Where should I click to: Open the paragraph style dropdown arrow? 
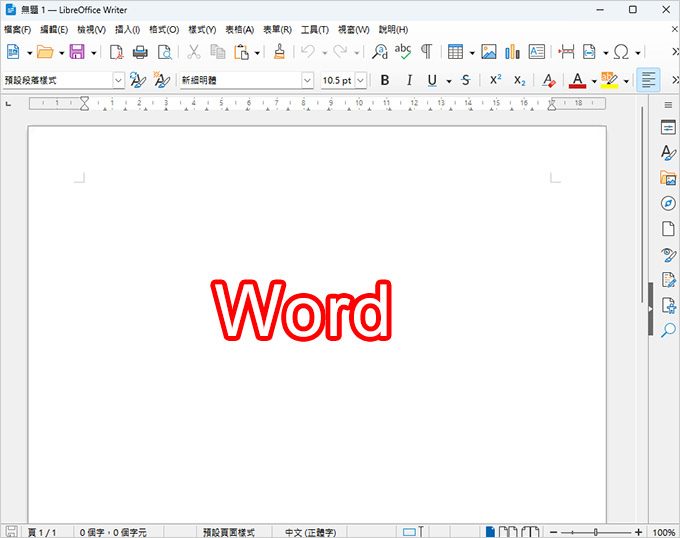pyautogui.click(x=118, y=80)
